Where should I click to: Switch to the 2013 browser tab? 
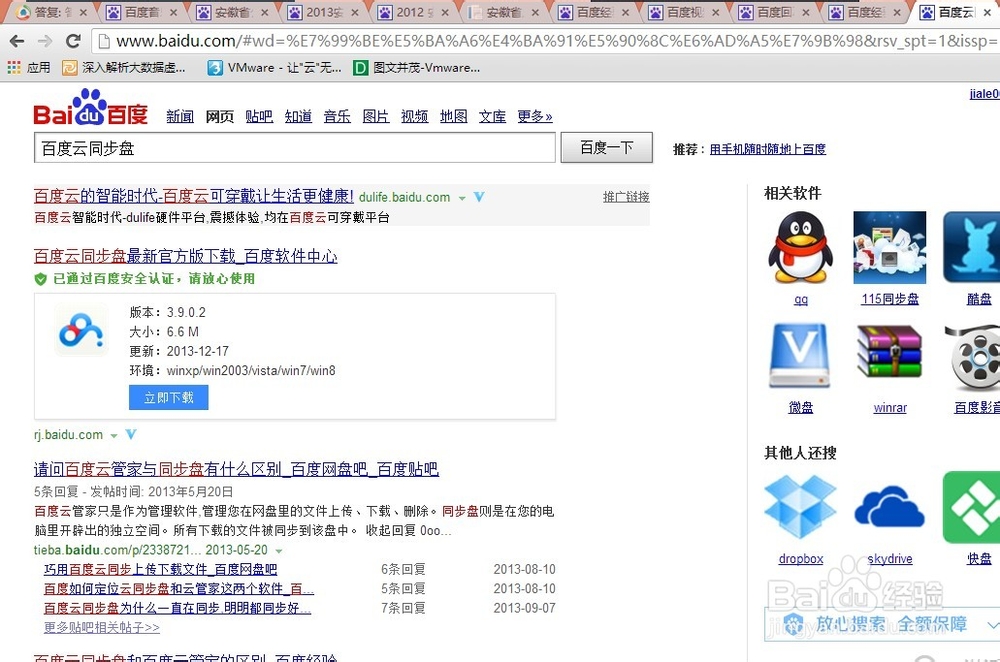[x=322, y=11]
